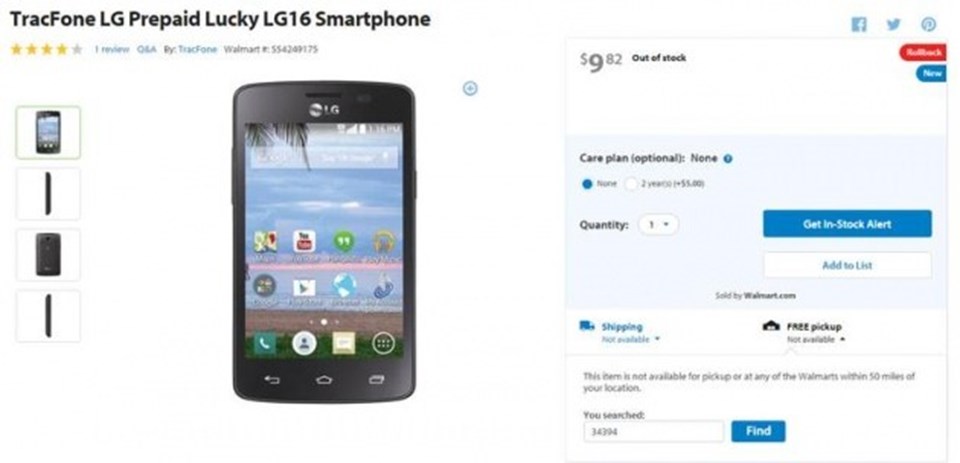Open the 1 review link
The height and width of the screenshot is (463, 960).
111,50
